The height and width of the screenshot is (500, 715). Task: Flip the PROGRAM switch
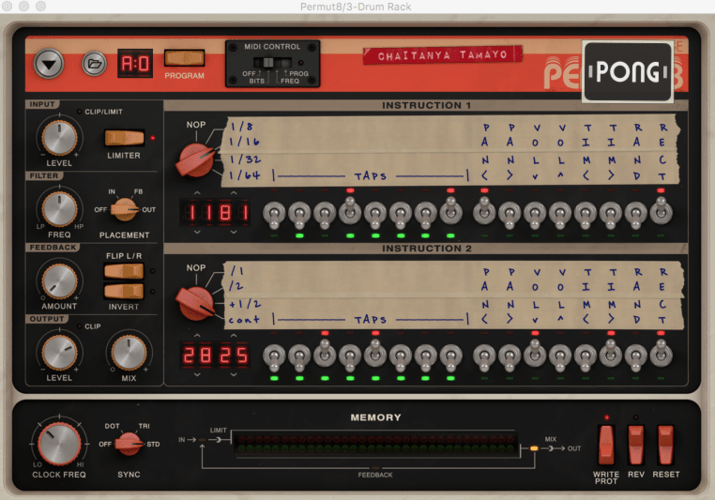coord(184,58)
